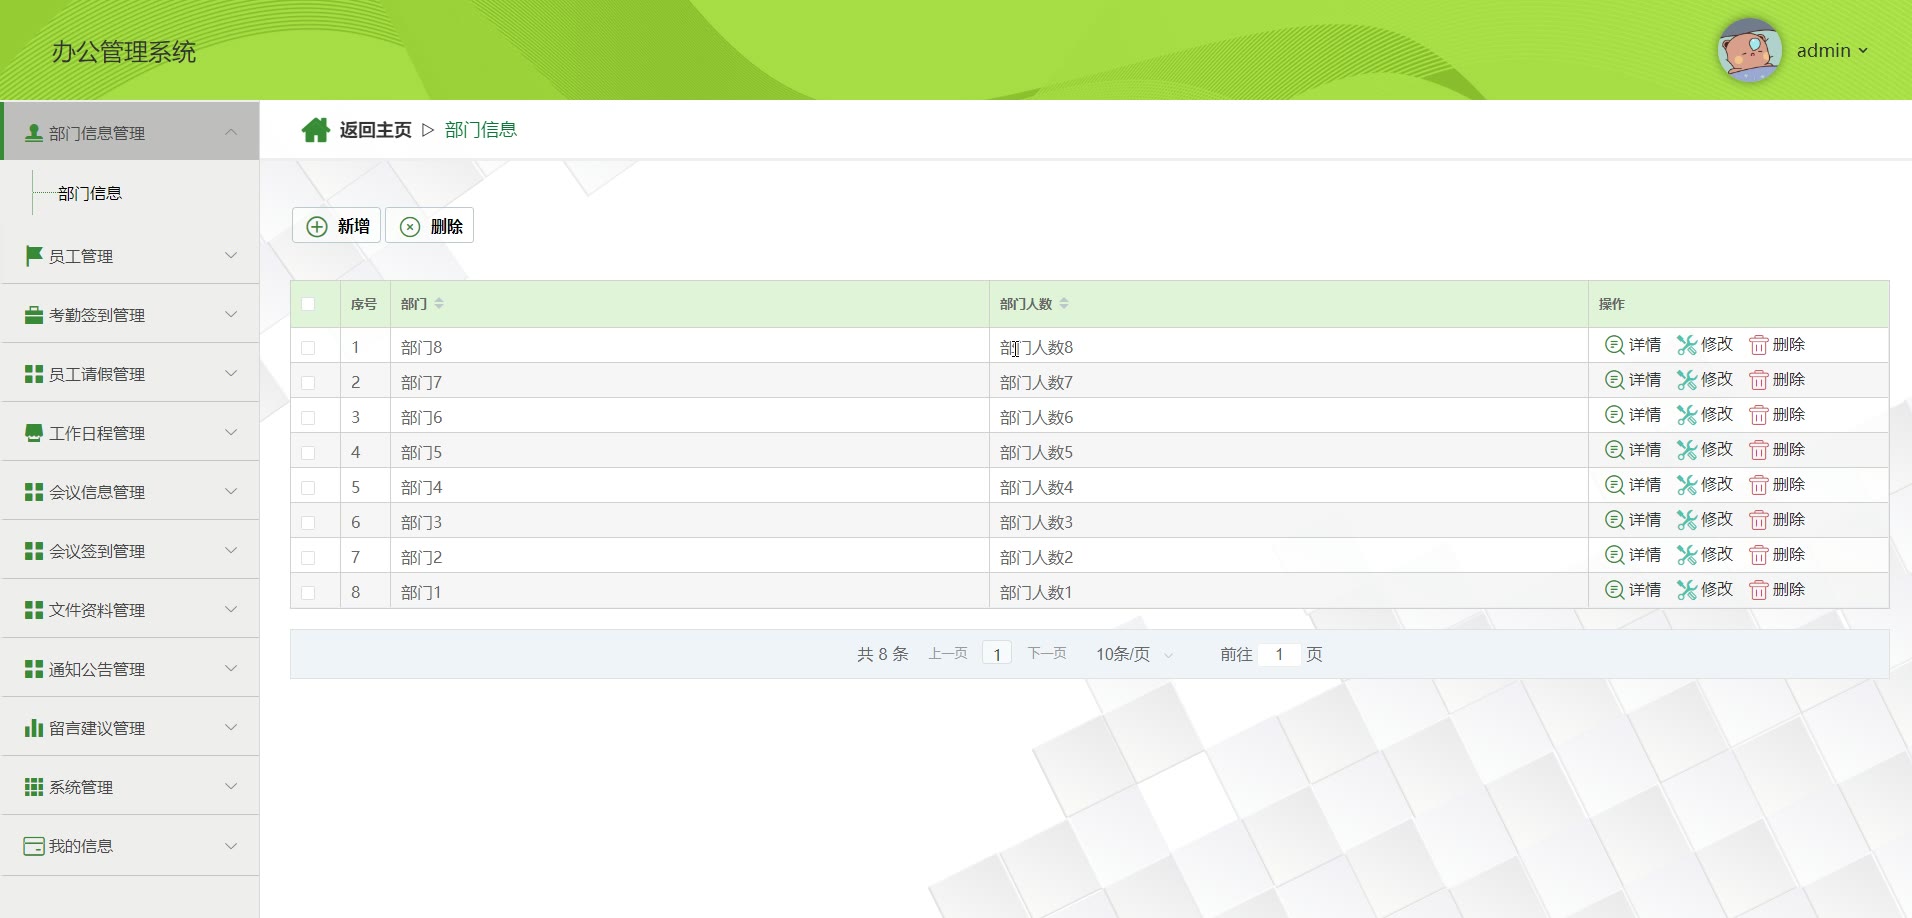
Task: Tick the checkbox for row 部门5
Action: [308, 453]
